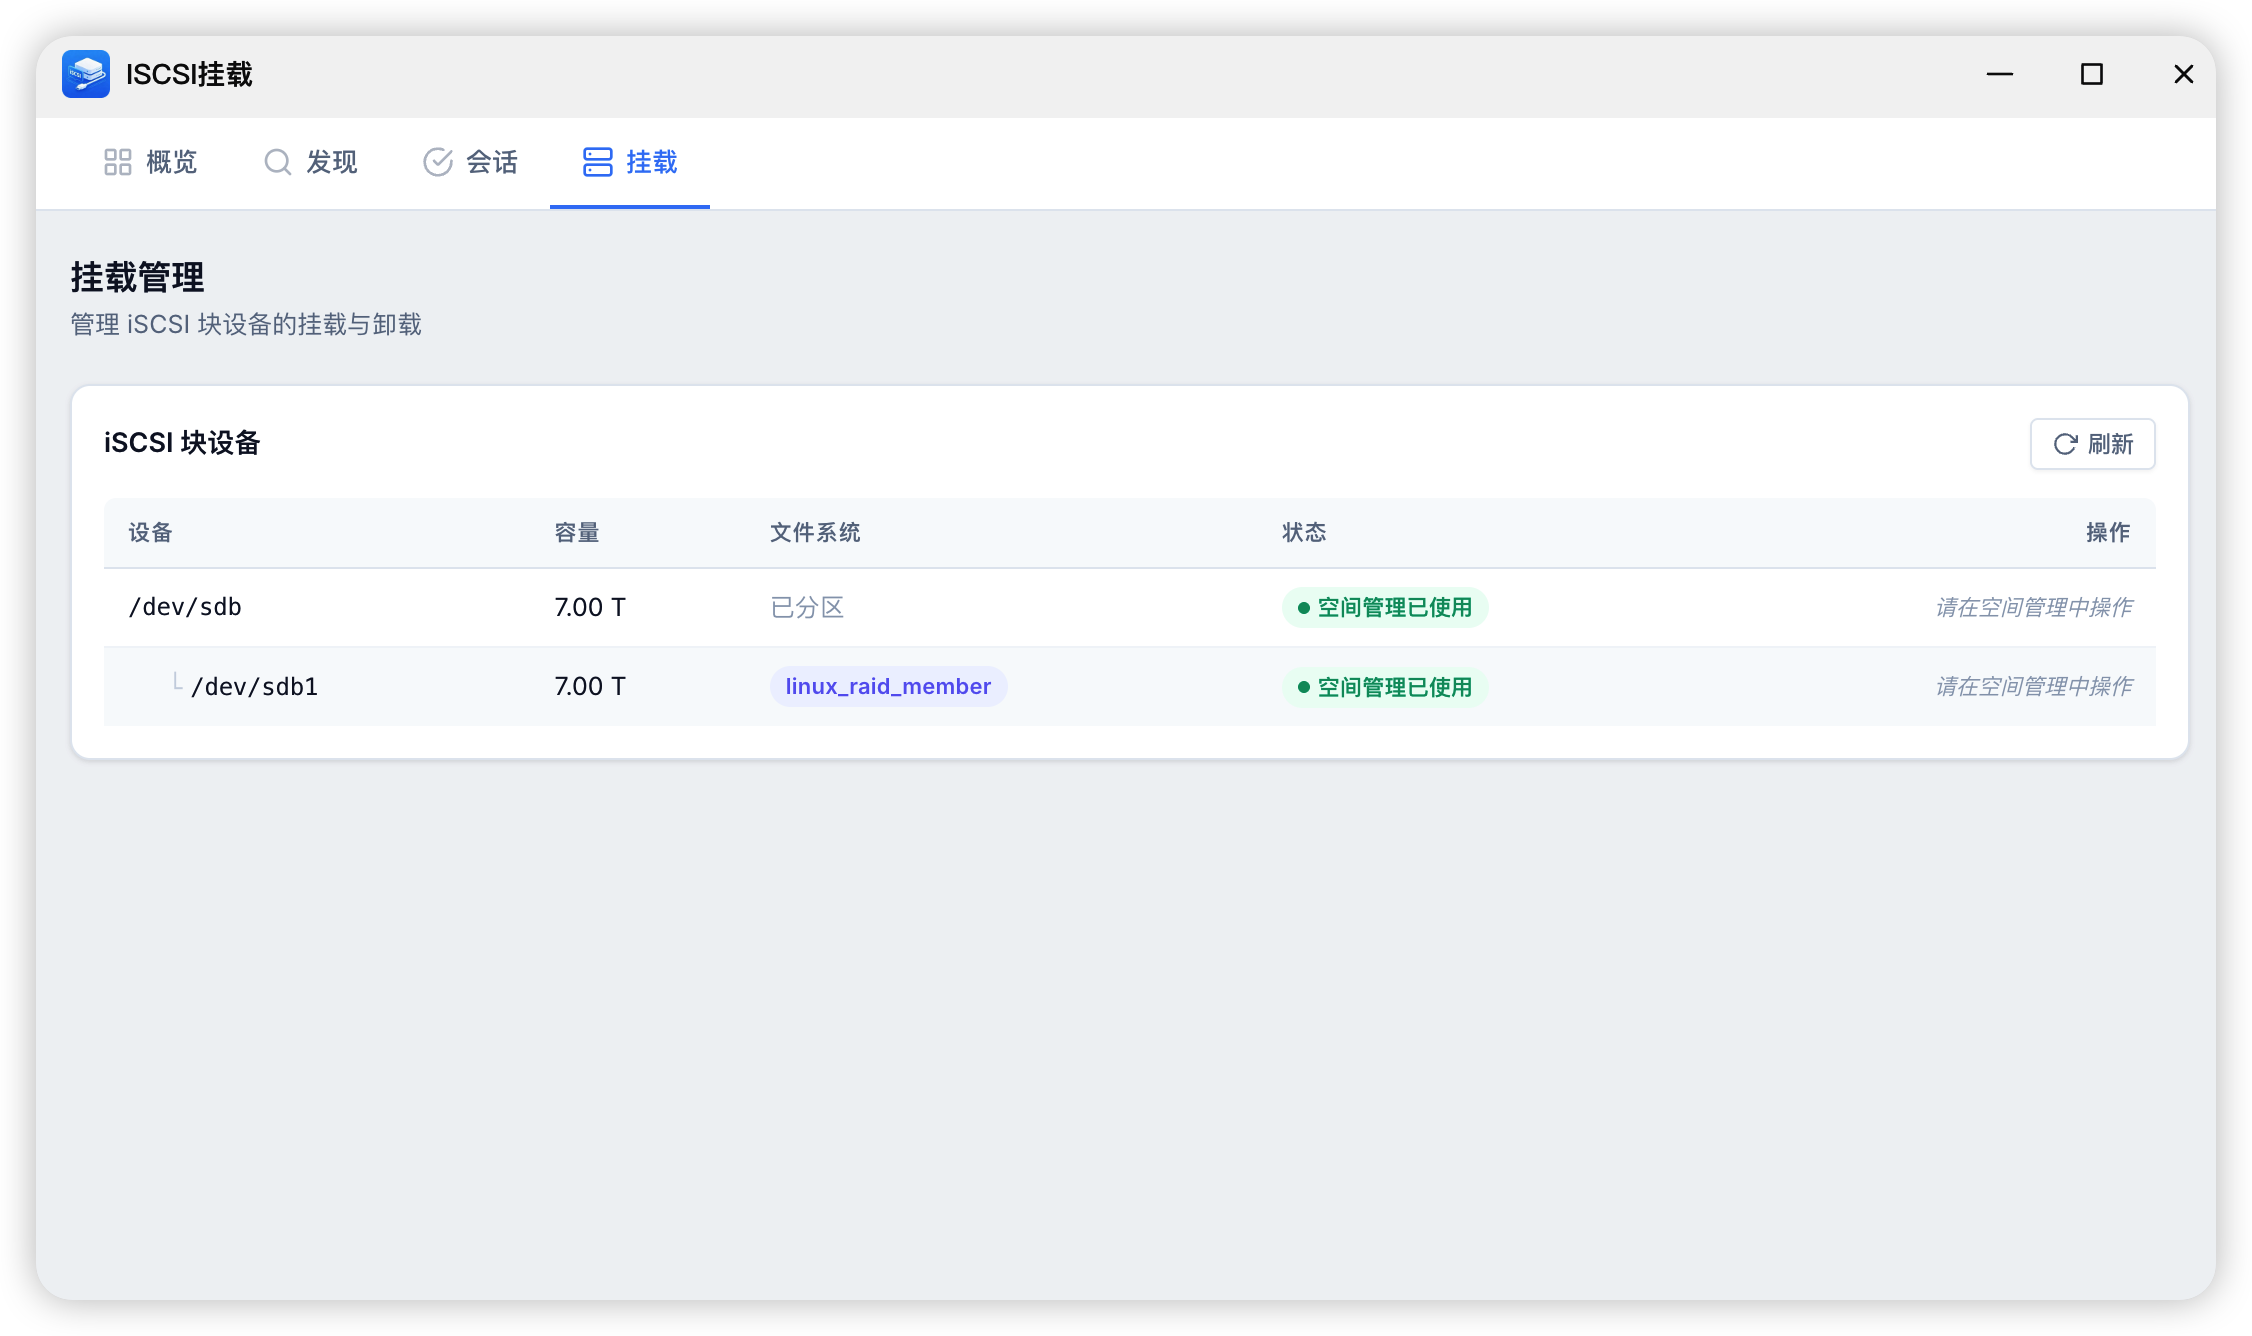
Task: Click the 已分区 filesystem cell
Action: point(807,607)
